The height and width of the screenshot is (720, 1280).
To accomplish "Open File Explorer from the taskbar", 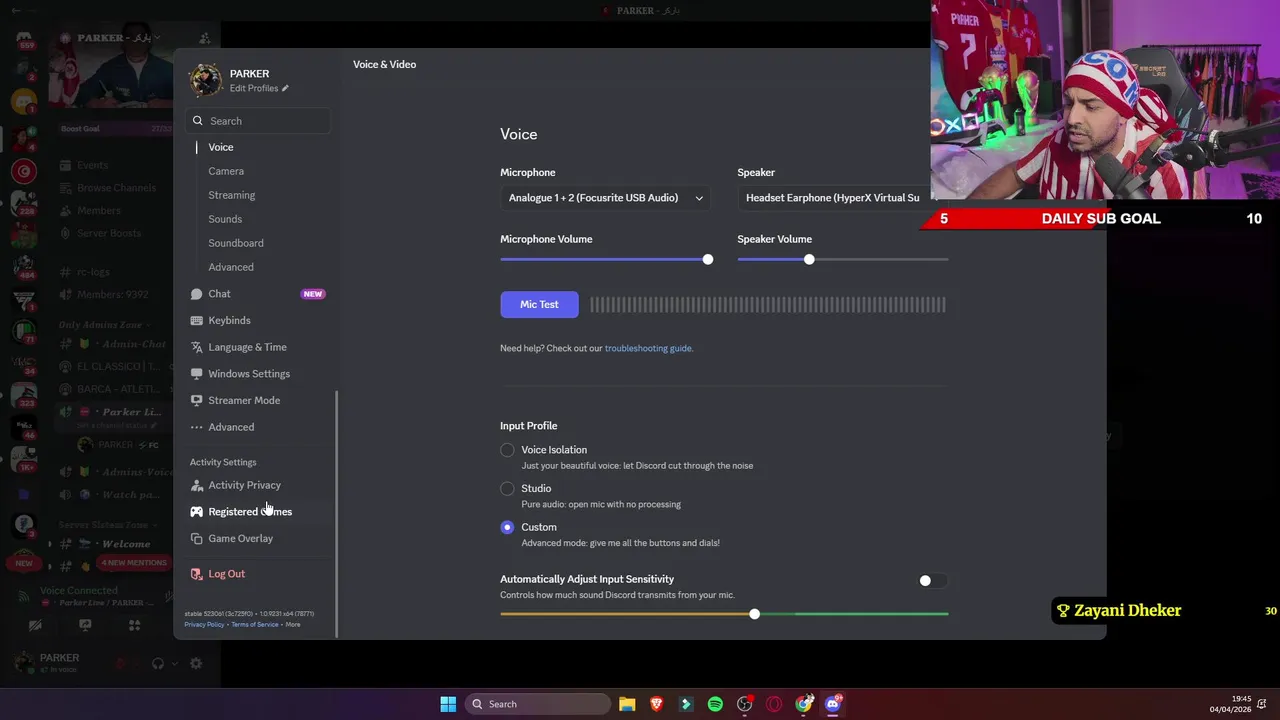I will (627, 704).
